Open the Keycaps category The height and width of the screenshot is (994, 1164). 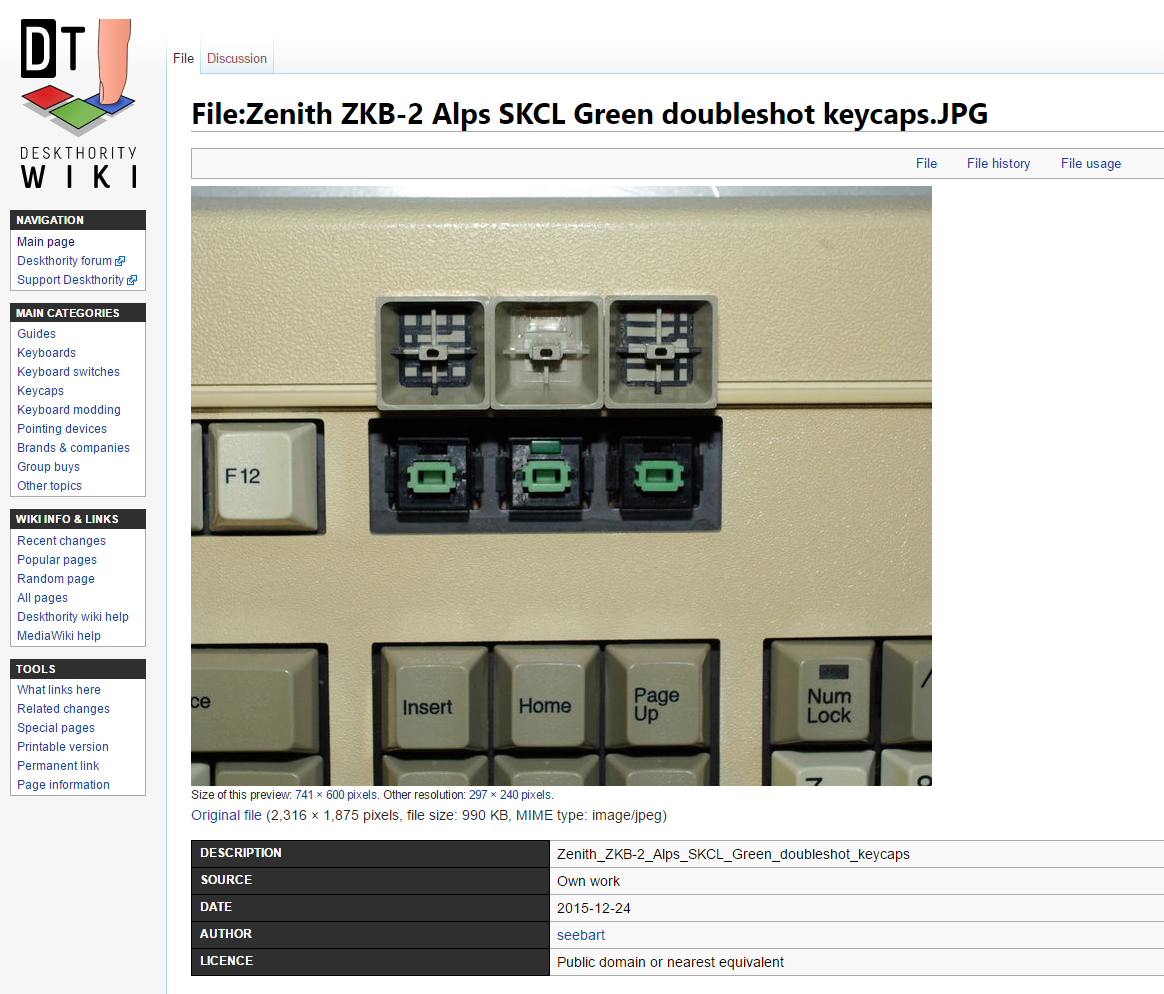point(40,391)
